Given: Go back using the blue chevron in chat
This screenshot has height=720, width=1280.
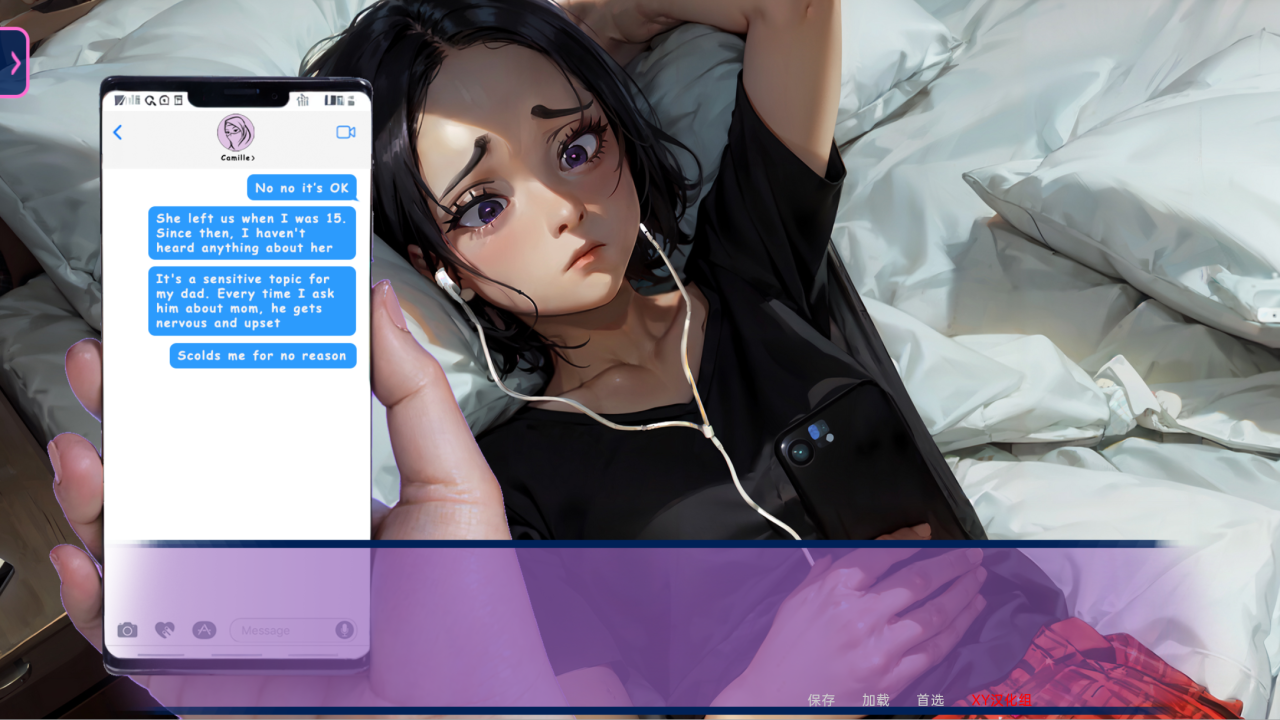Looking at the screenshot, I should coord(117,132).
